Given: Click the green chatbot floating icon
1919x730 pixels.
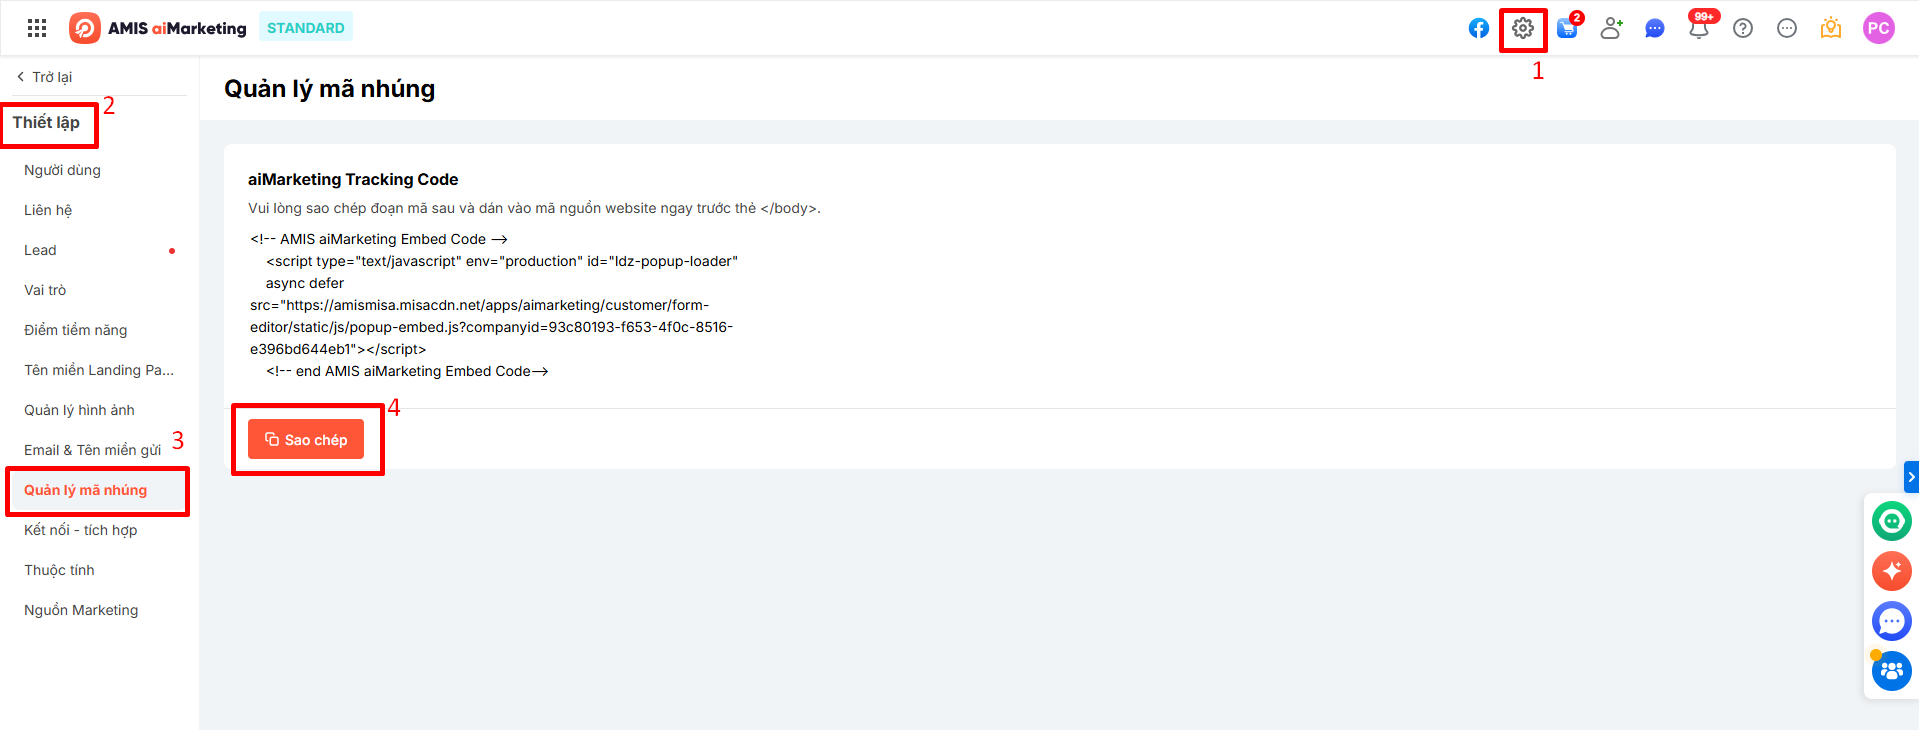Looking at the screenshot, I should (x=1891, y=521).
